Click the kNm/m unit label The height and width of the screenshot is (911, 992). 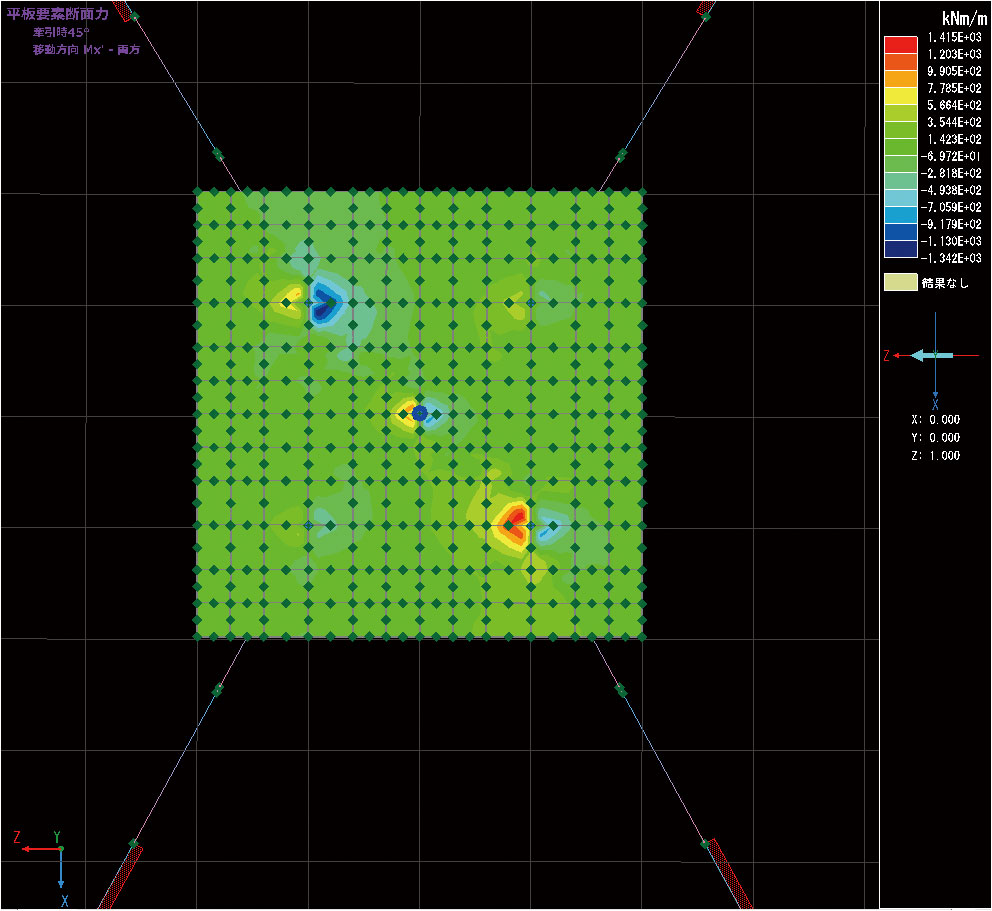click(x=964, y=18)
